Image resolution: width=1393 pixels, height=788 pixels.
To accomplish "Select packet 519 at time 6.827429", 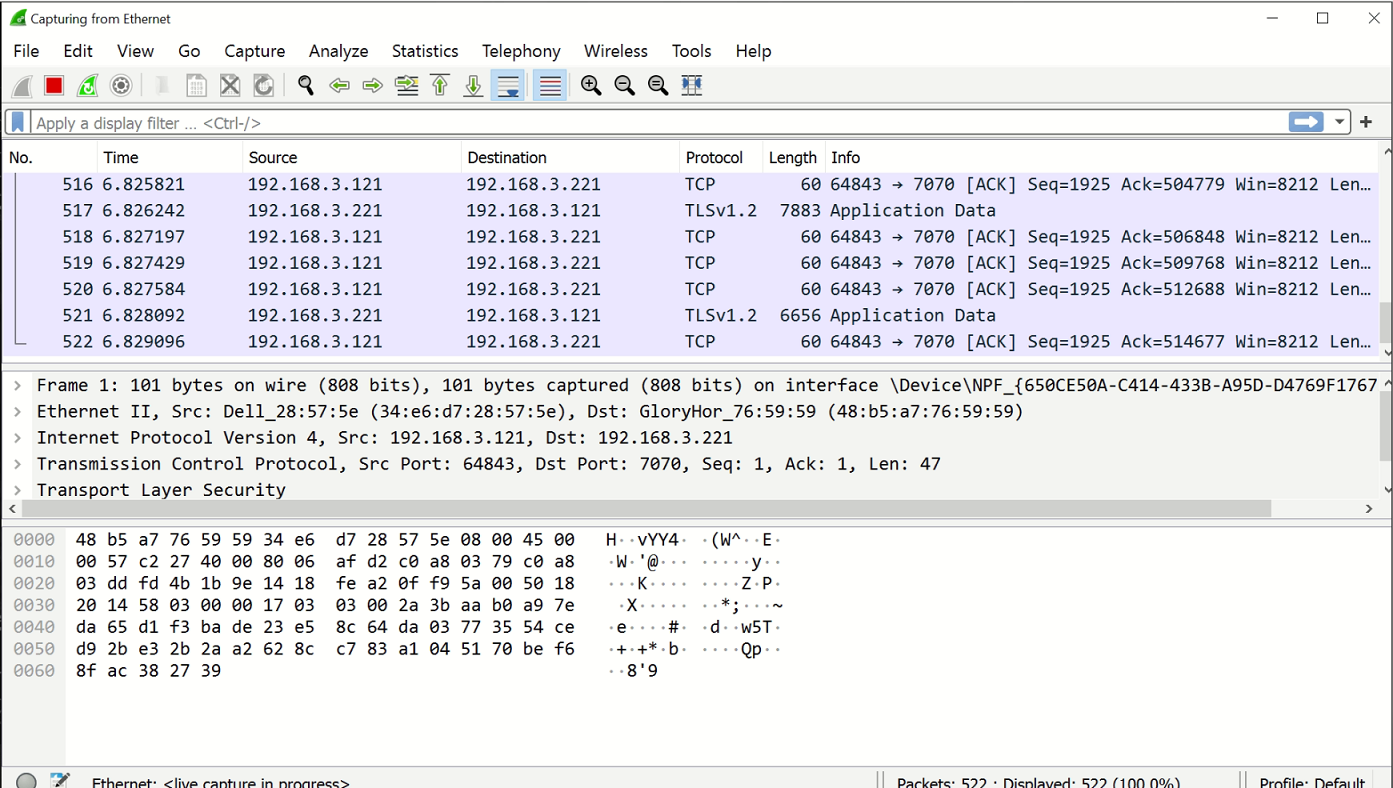I will (690, 263).
